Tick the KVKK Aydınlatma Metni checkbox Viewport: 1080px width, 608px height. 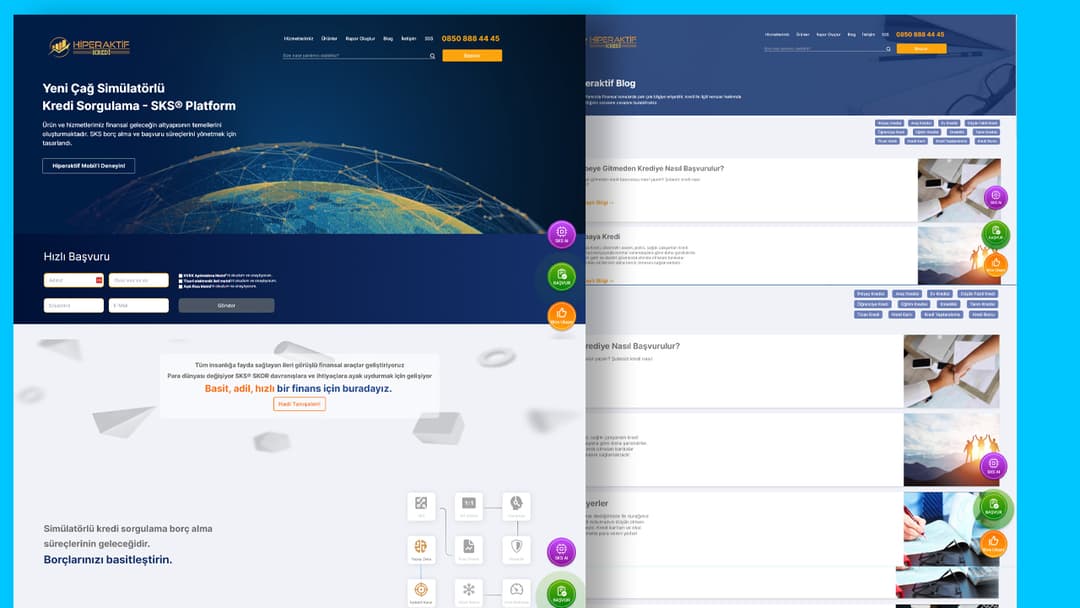point(180,275)
